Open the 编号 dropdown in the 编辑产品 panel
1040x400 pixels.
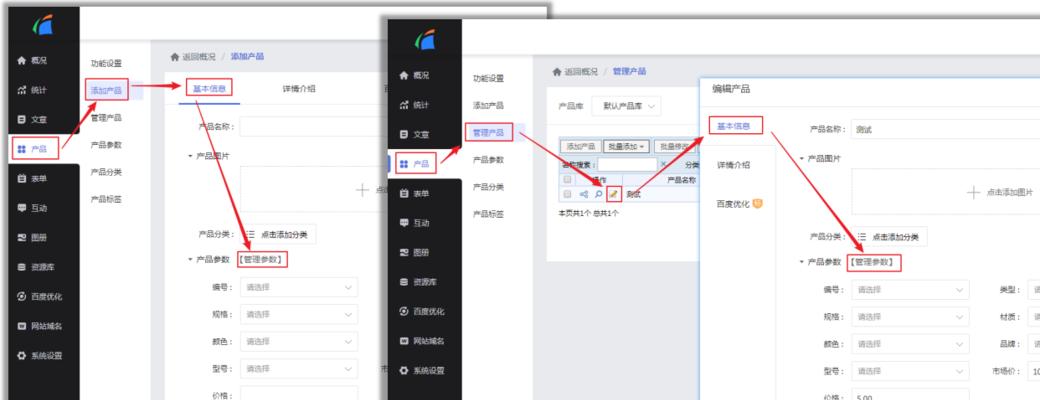(x=910, y=290)
